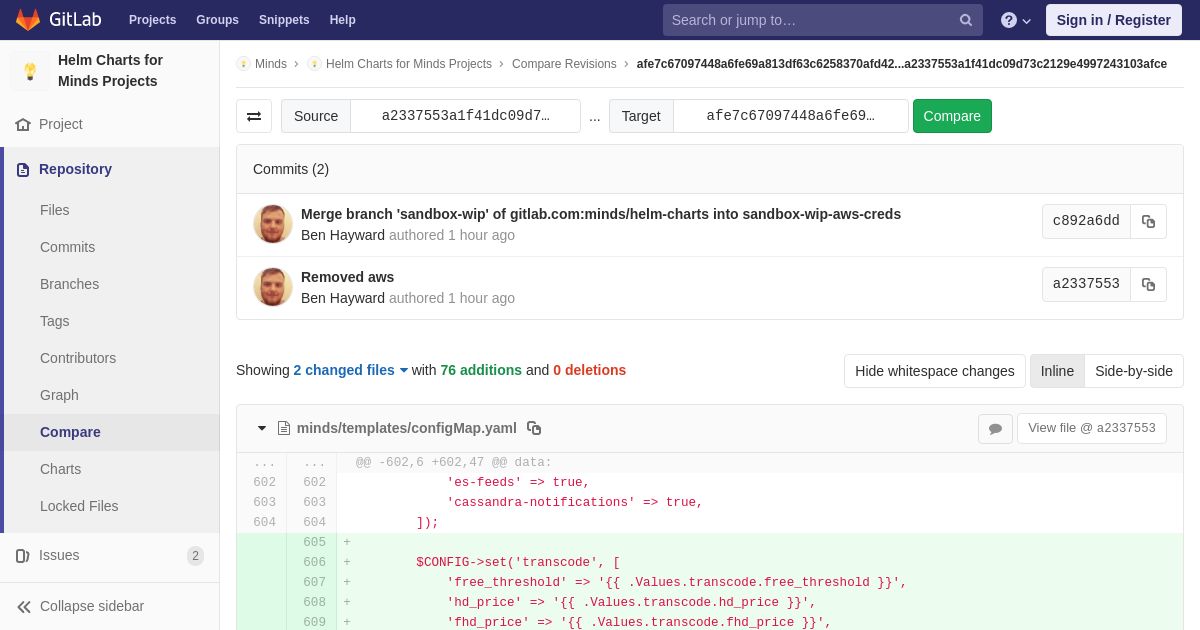1200x630 pixels.
Task: Open the Target revision dropdown
Action: point(790,116)
